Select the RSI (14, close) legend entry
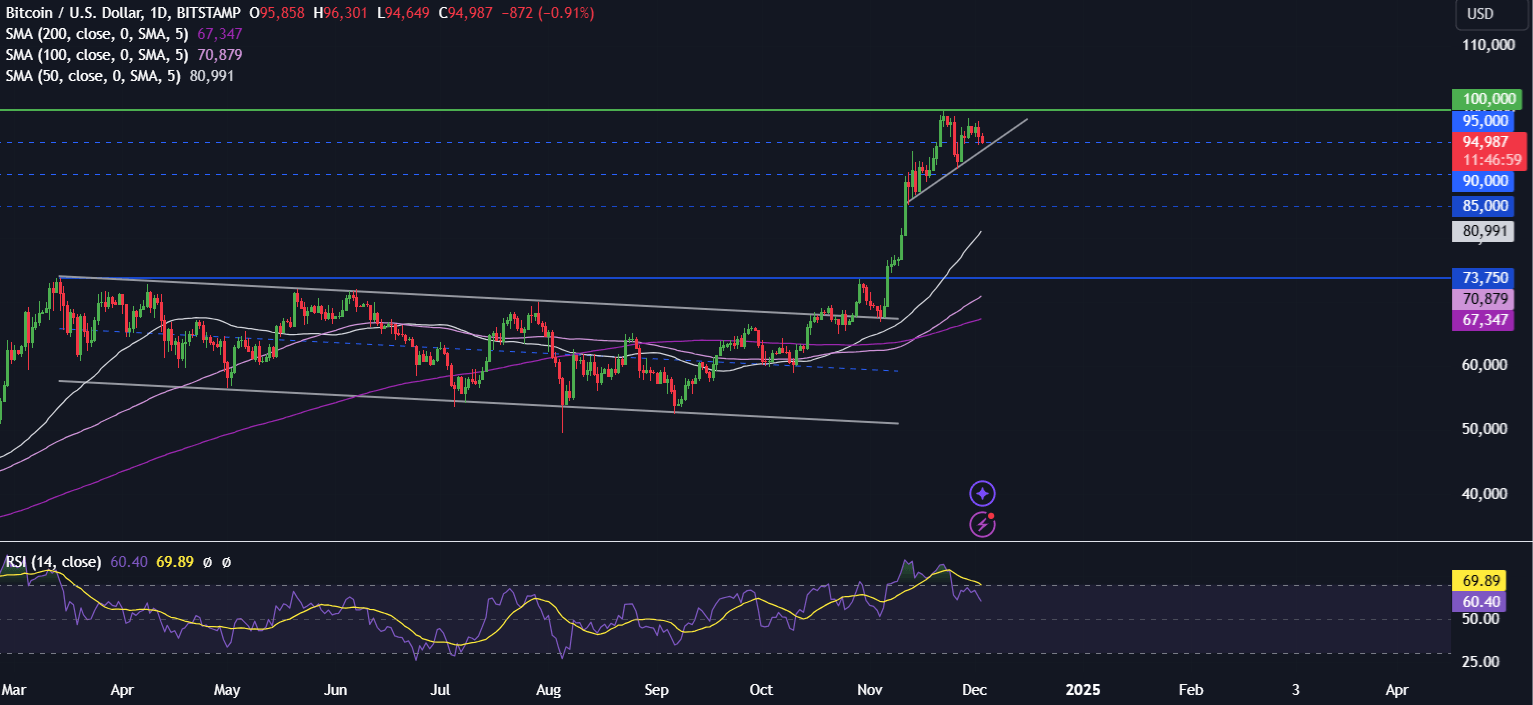The height and width of the screenshot is (705, 1533). pos(52,562)
